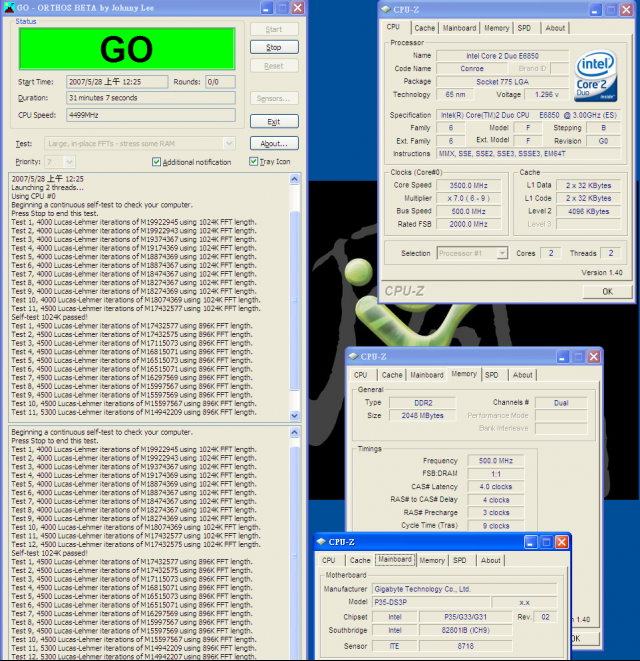Click the Southbridge value 82801IB (ICH9)
This screenshot has width=640, height=661.
coord(465,630)
